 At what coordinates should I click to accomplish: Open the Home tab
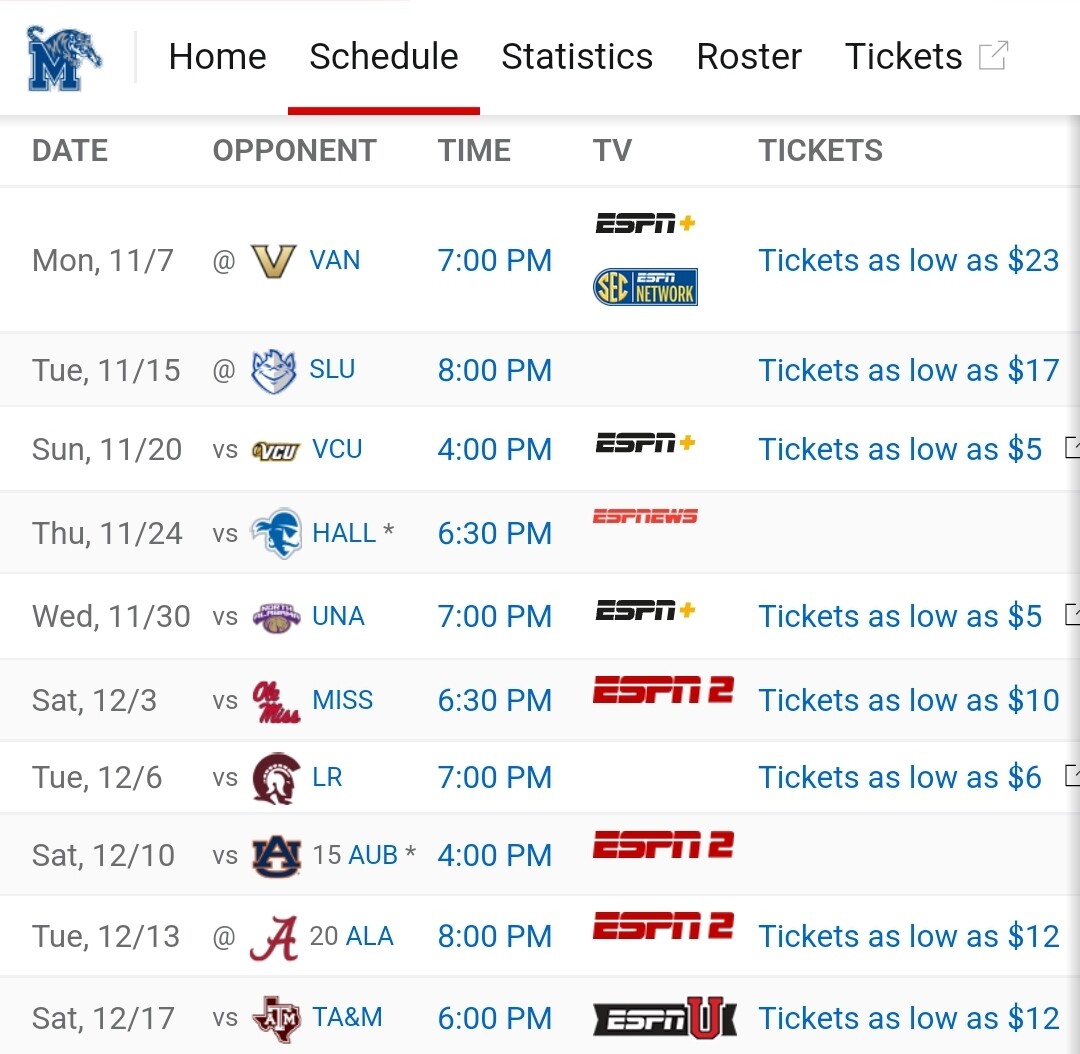point(217,57)
